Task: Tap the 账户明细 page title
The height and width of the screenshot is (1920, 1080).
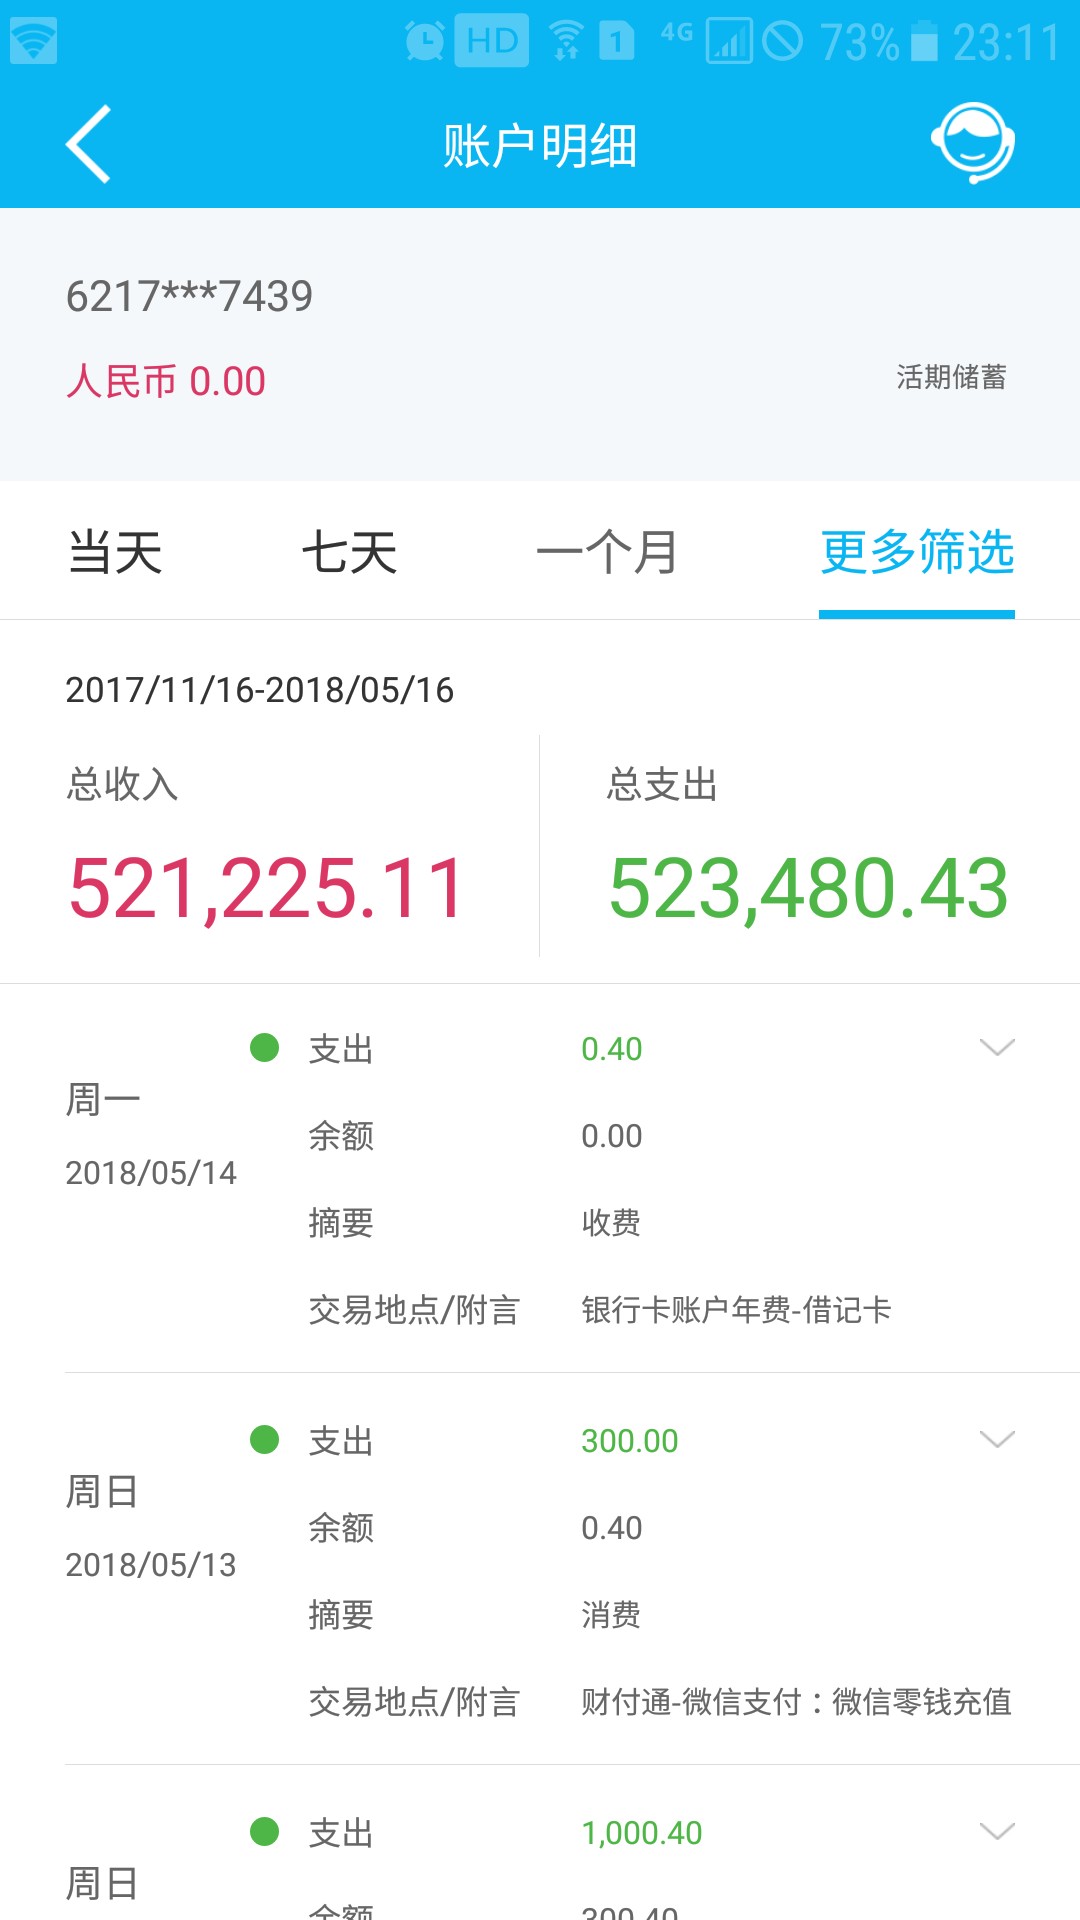Action: pos(540,146)
